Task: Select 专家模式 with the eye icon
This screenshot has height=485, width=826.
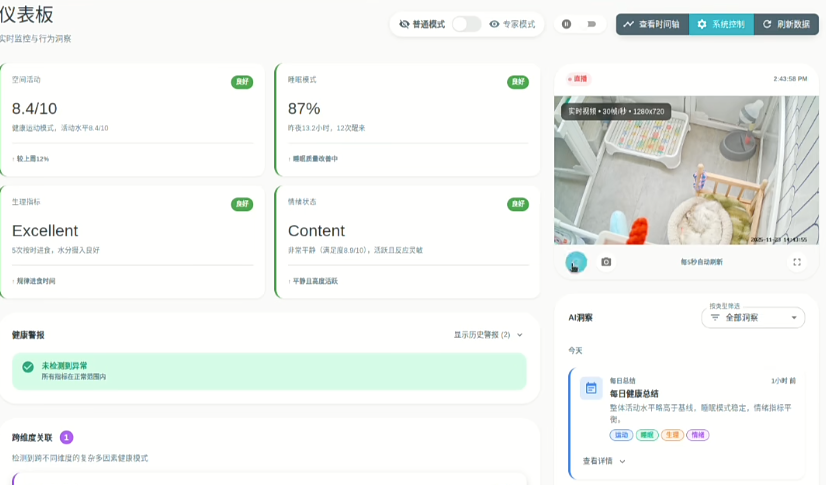Action: 513,24
